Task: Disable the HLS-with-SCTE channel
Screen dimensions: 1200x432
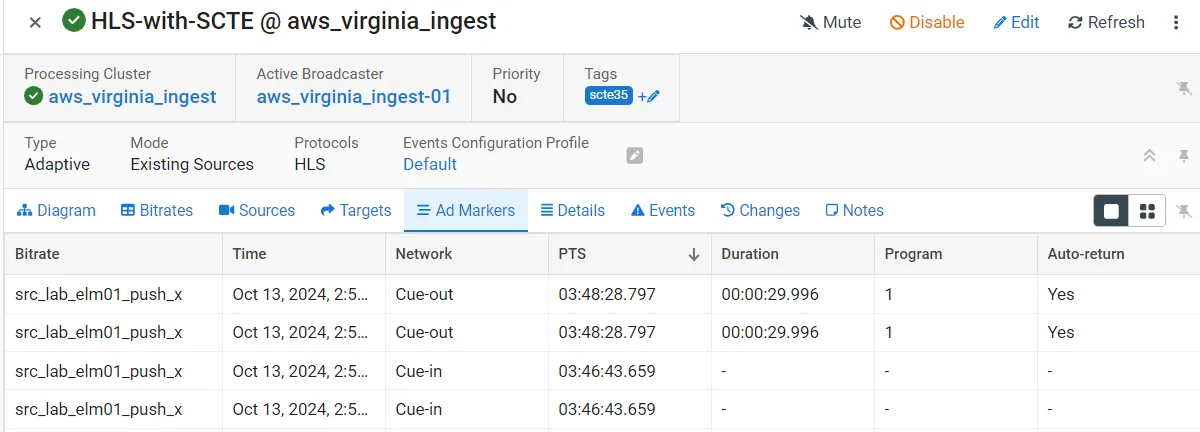Action: coord(927,22)
